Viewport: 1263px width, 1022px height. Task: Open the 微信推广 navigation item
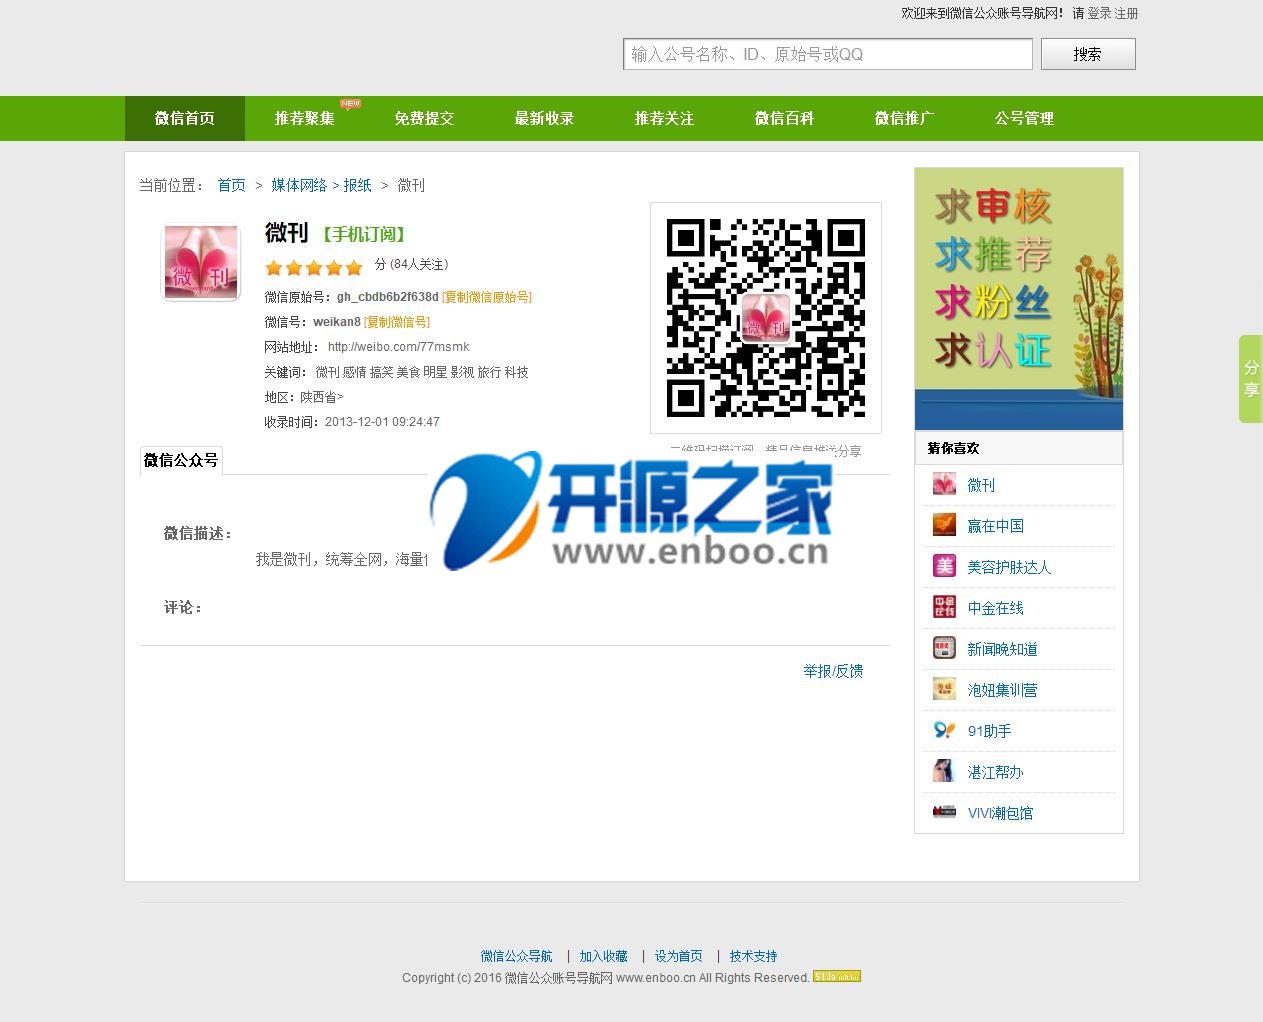[905, 118]
